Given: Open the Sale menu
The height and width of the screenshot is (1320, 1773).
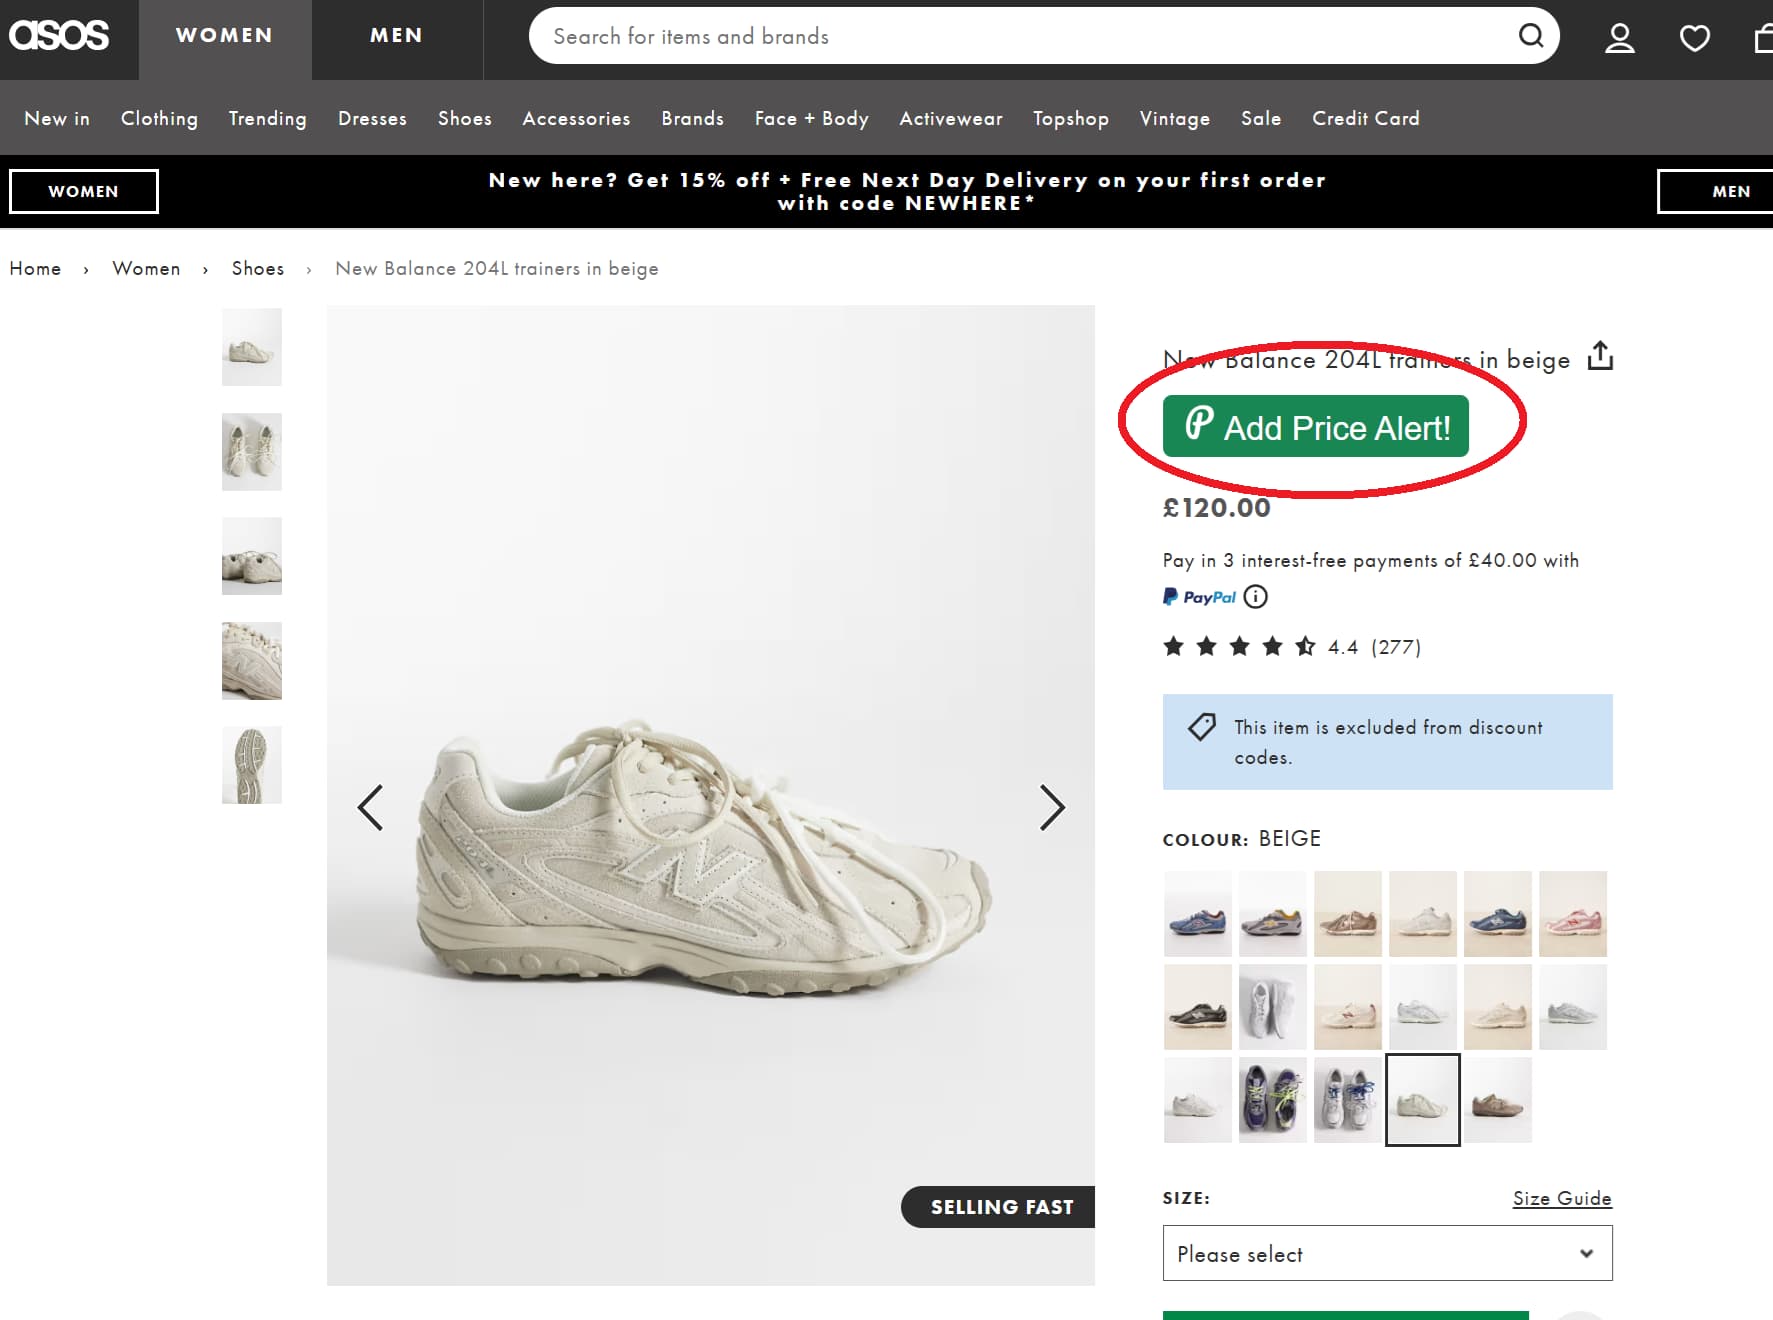Looking at the screenshot, I should pos(1261,118).
